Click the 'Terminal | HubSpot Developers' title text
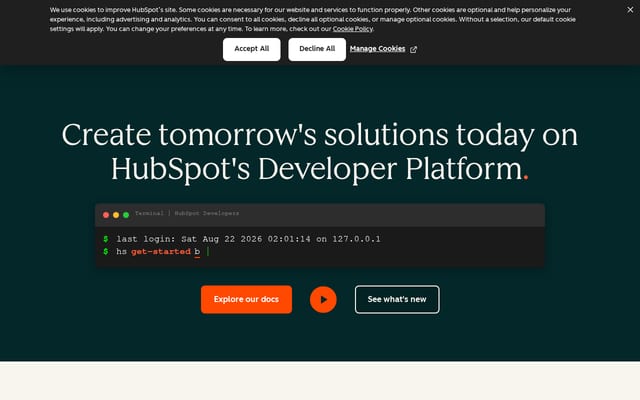The image size is (640, 400). [x=187, y=213]
